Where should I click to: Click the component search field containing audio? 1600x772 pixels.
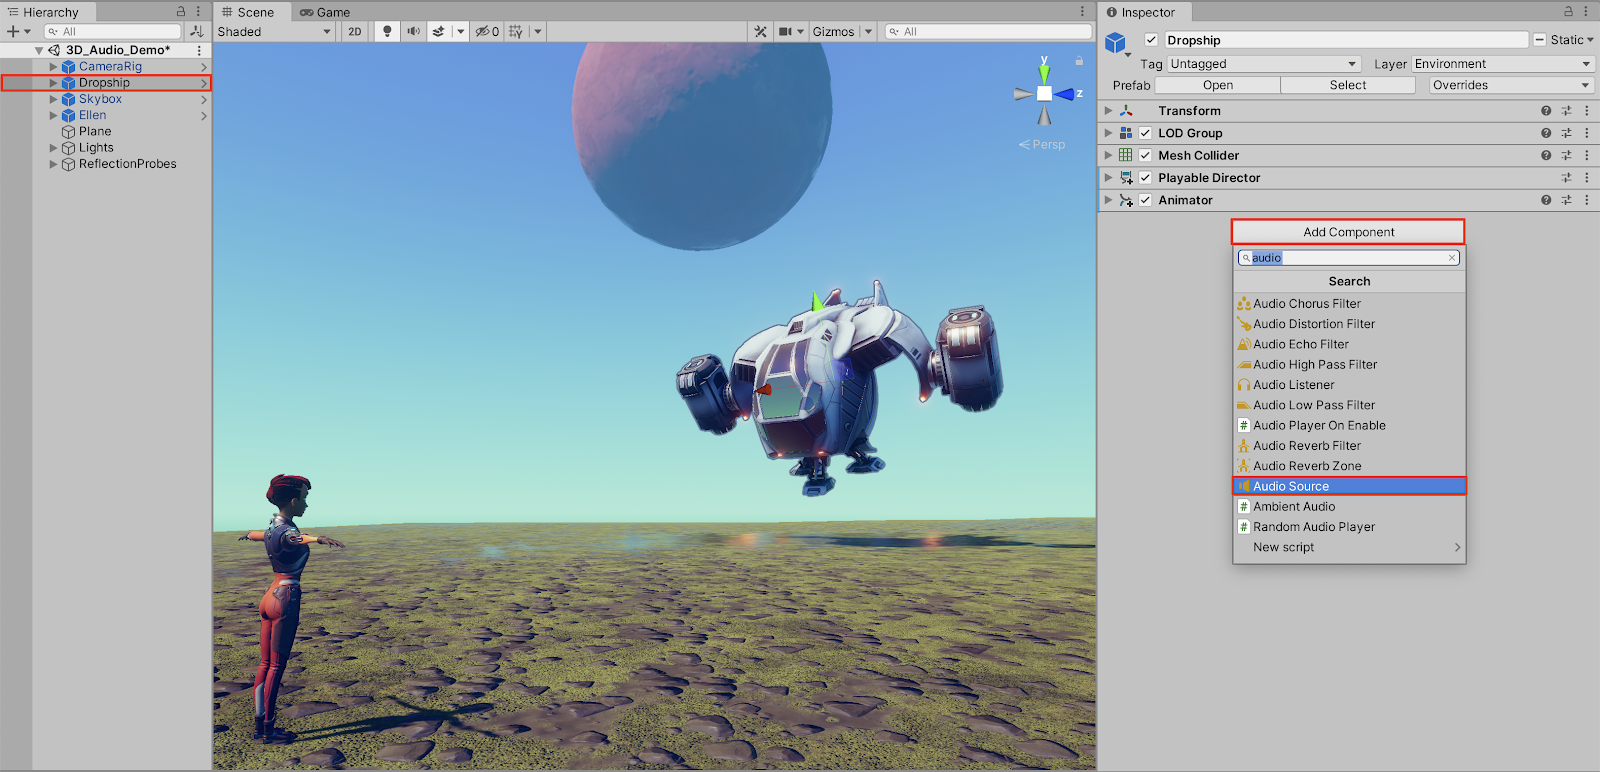click(x=1348, y=258)
